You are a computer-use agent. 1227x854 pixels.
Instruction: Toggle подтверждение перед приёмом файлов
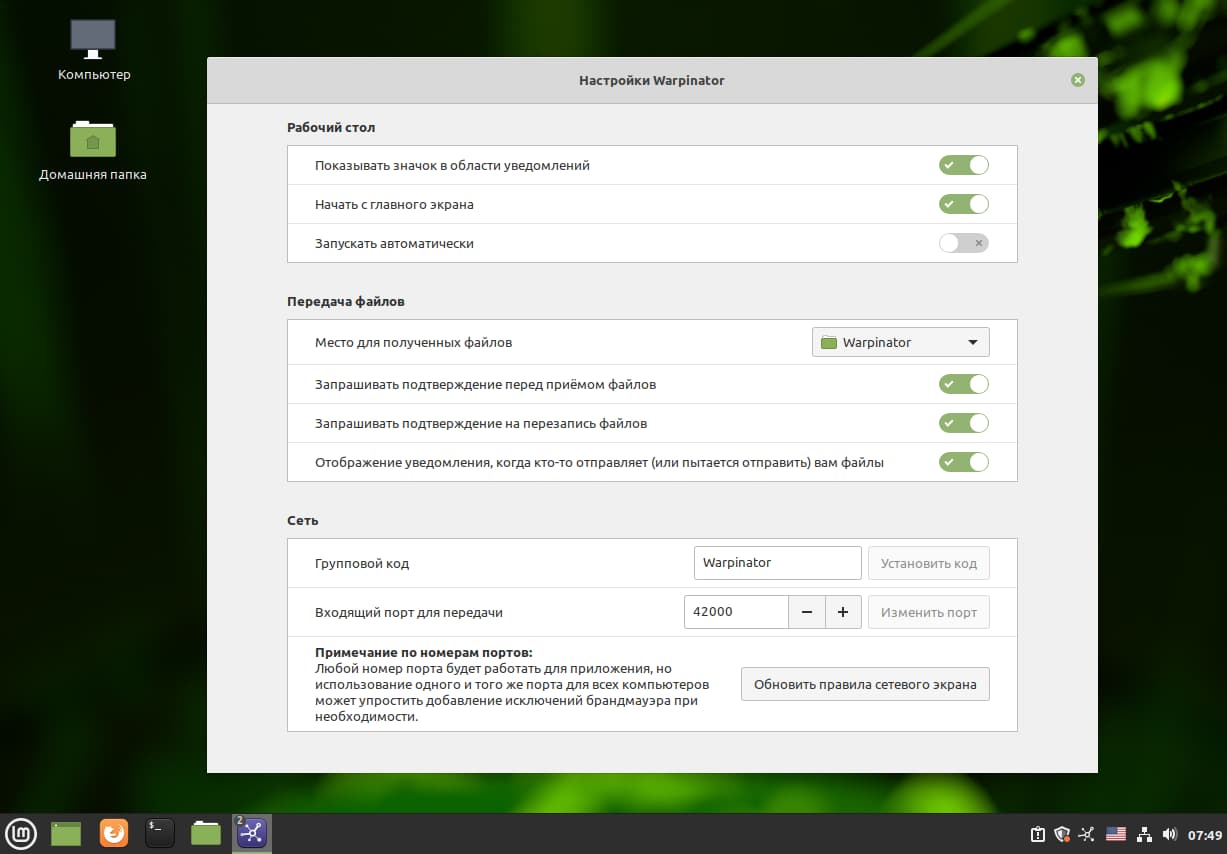coord(963,384)
